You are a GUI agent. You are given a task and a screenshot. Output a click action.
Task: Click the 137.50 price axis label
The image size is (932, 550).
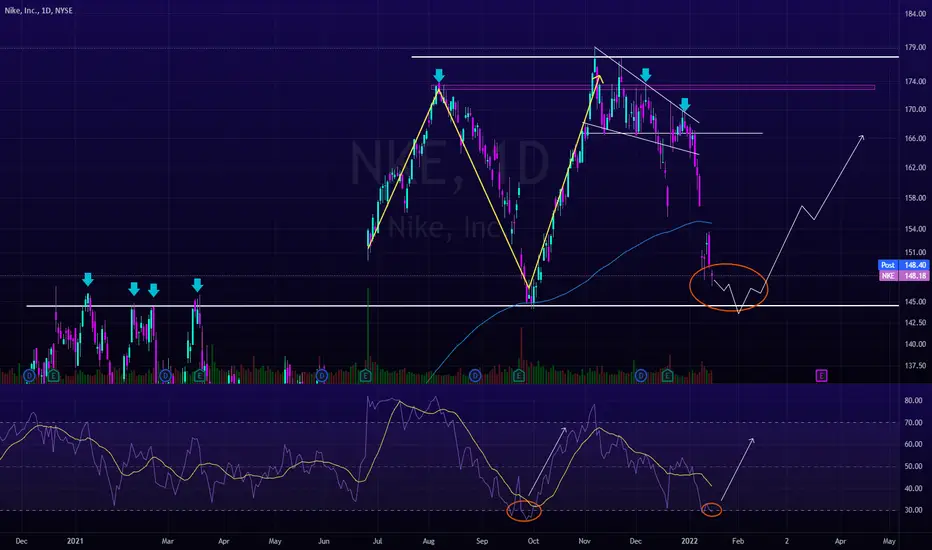(x=915, y=366)
